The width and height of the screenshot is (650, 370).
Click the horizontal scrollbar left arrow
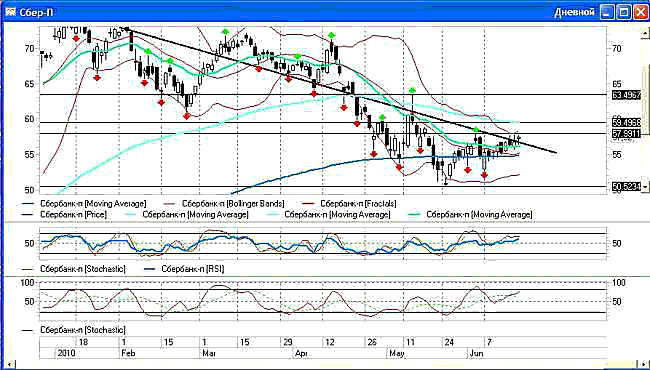click(x=10, y=365)
